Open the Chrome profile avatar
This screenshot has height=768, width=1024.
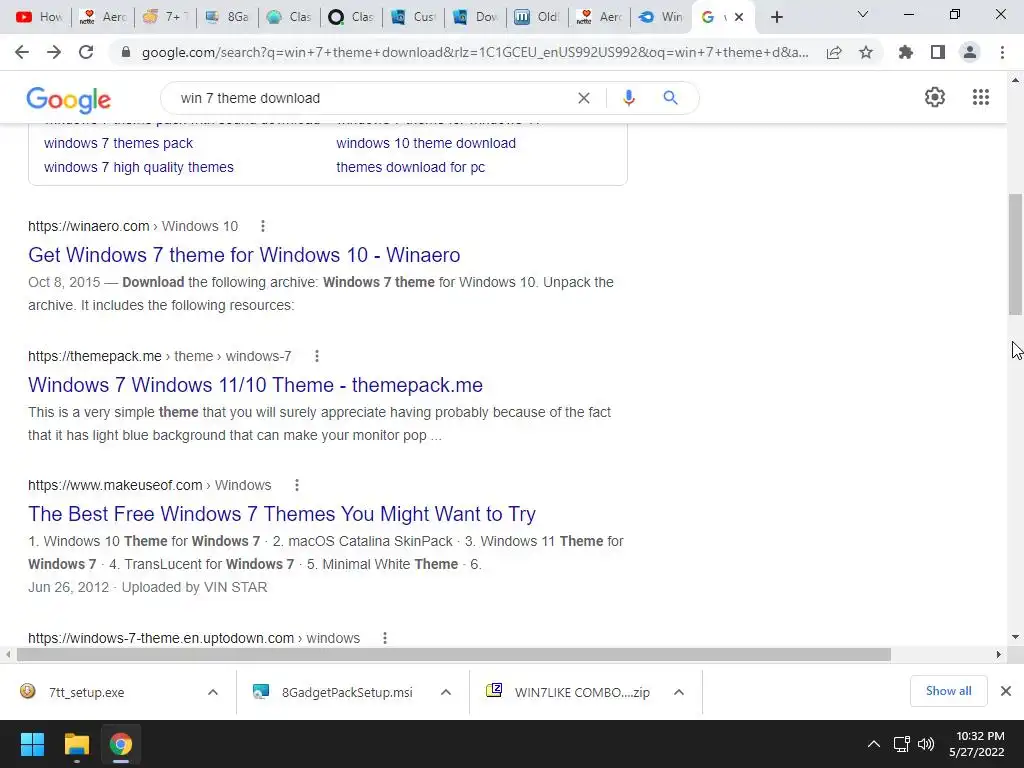point(970,52)
